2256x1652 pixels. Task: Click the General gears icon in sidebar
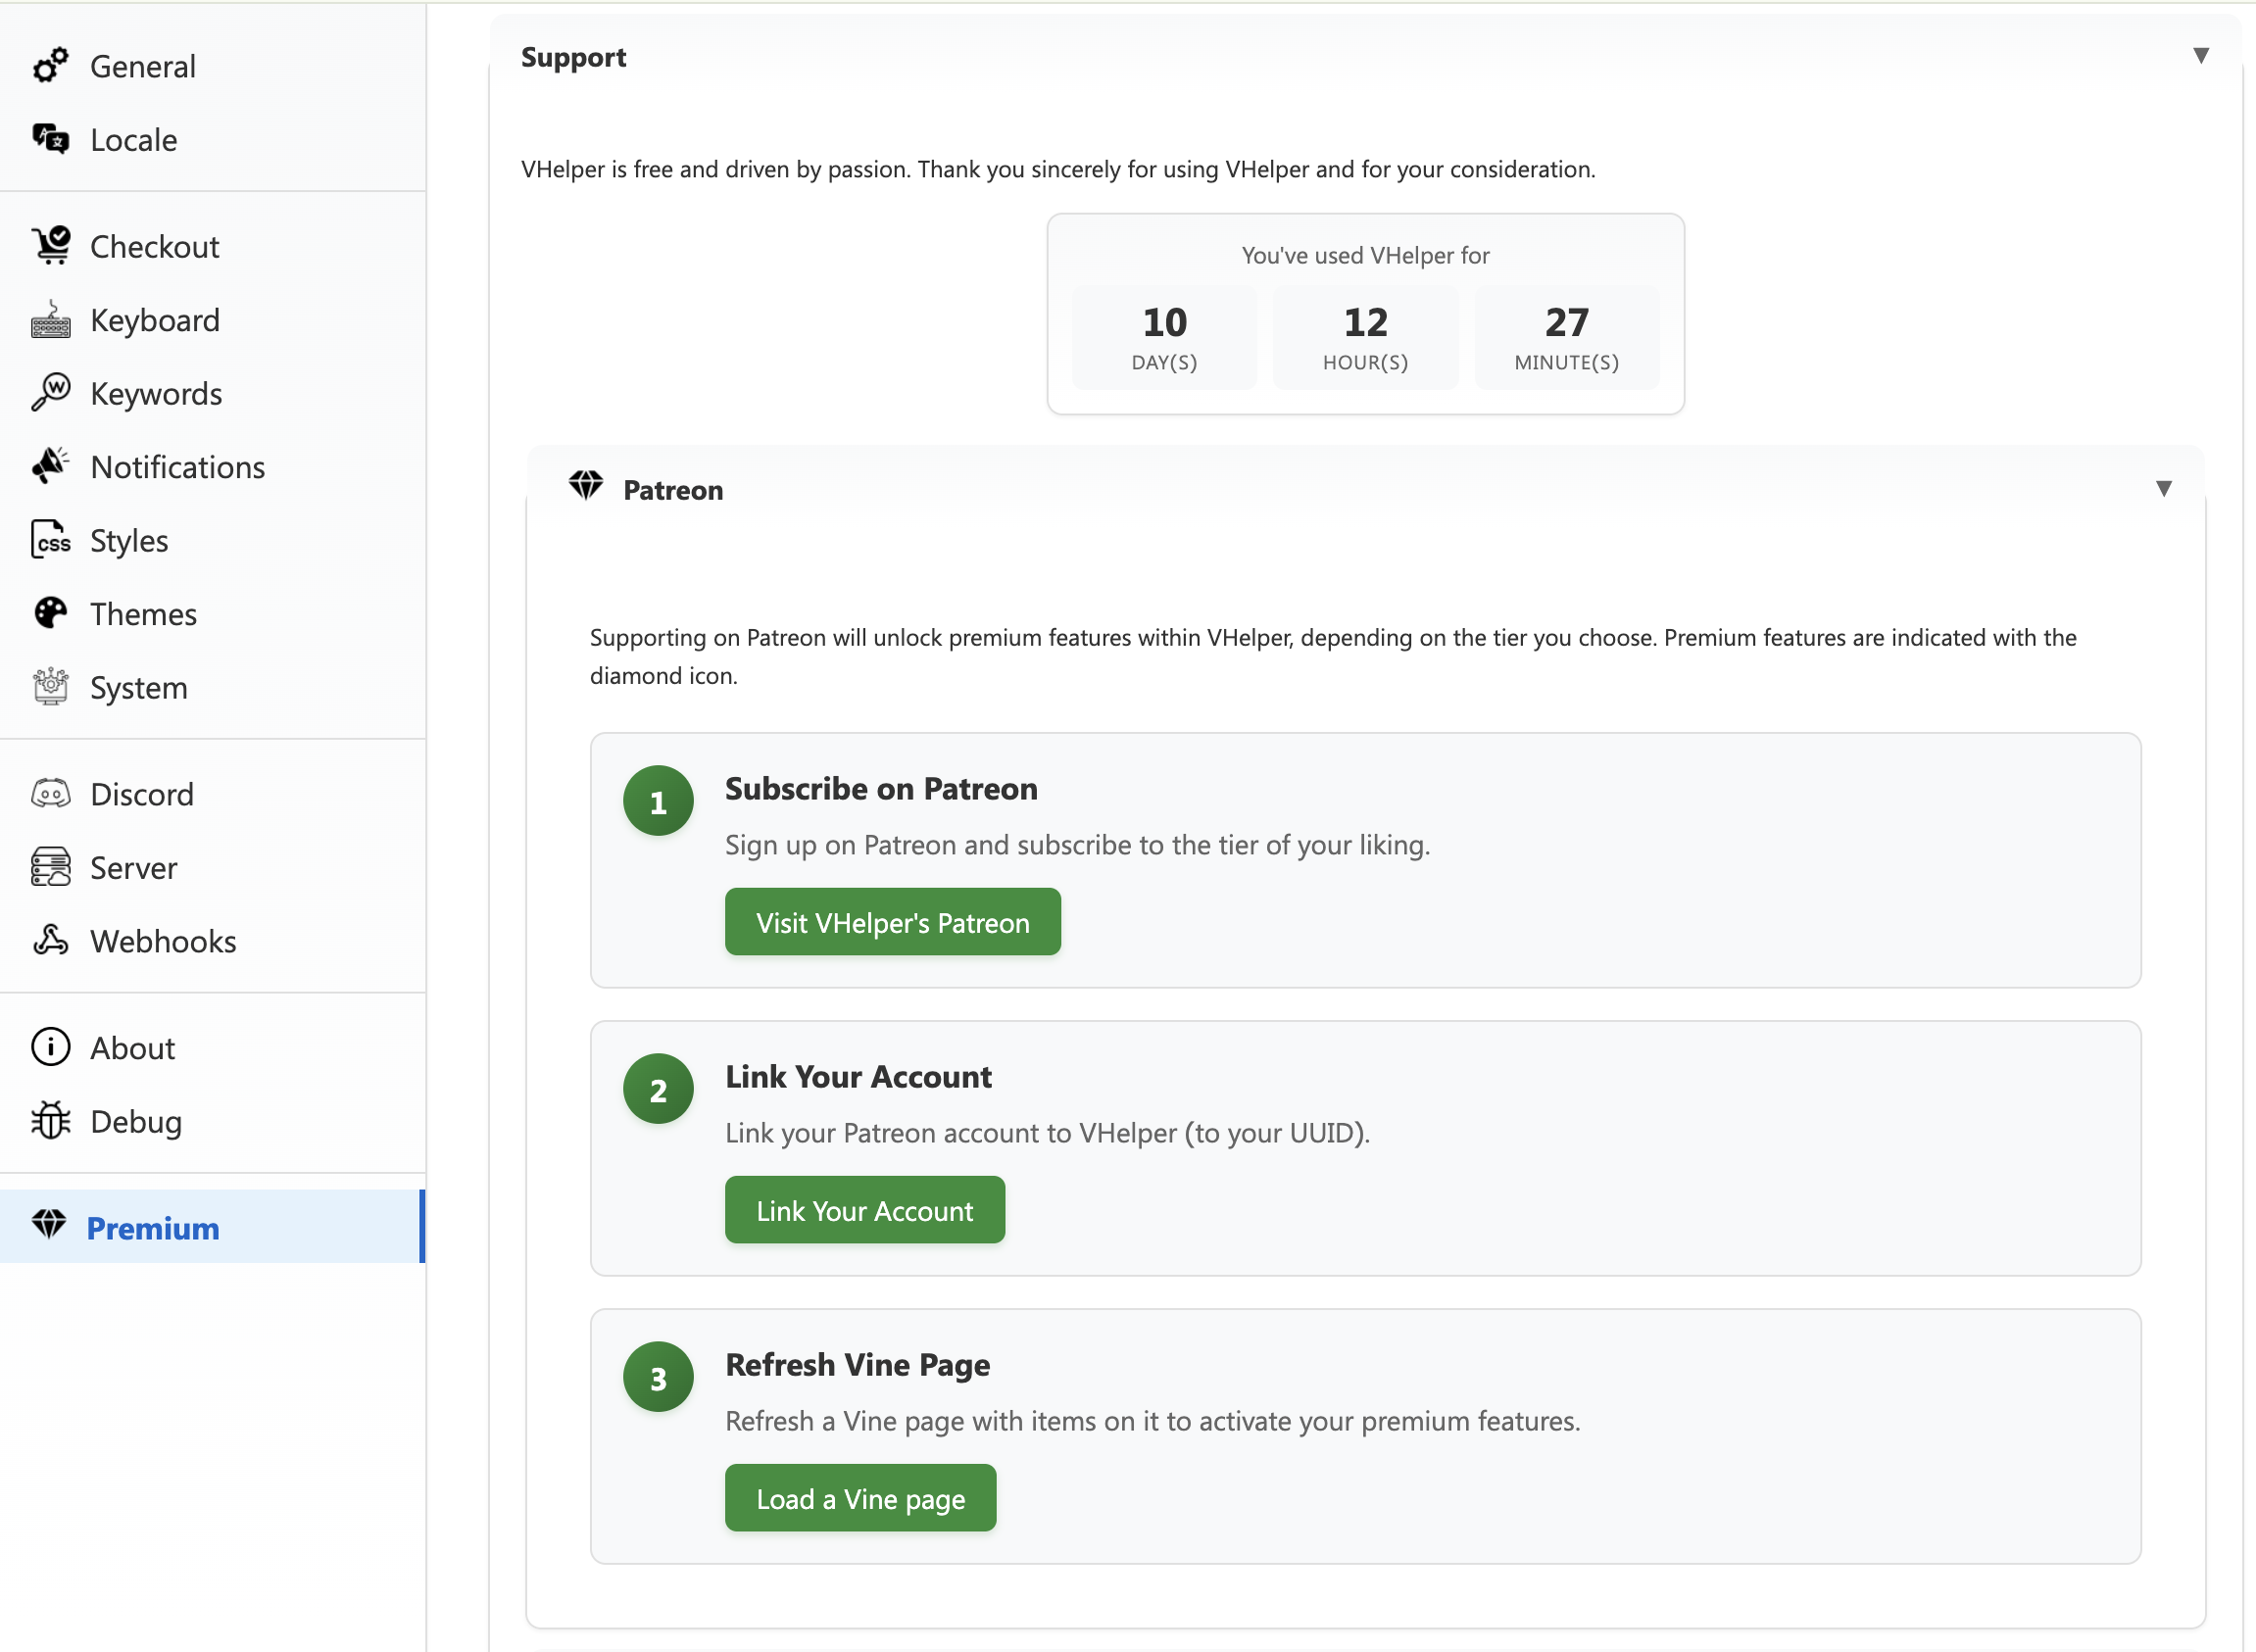[50, 66]
